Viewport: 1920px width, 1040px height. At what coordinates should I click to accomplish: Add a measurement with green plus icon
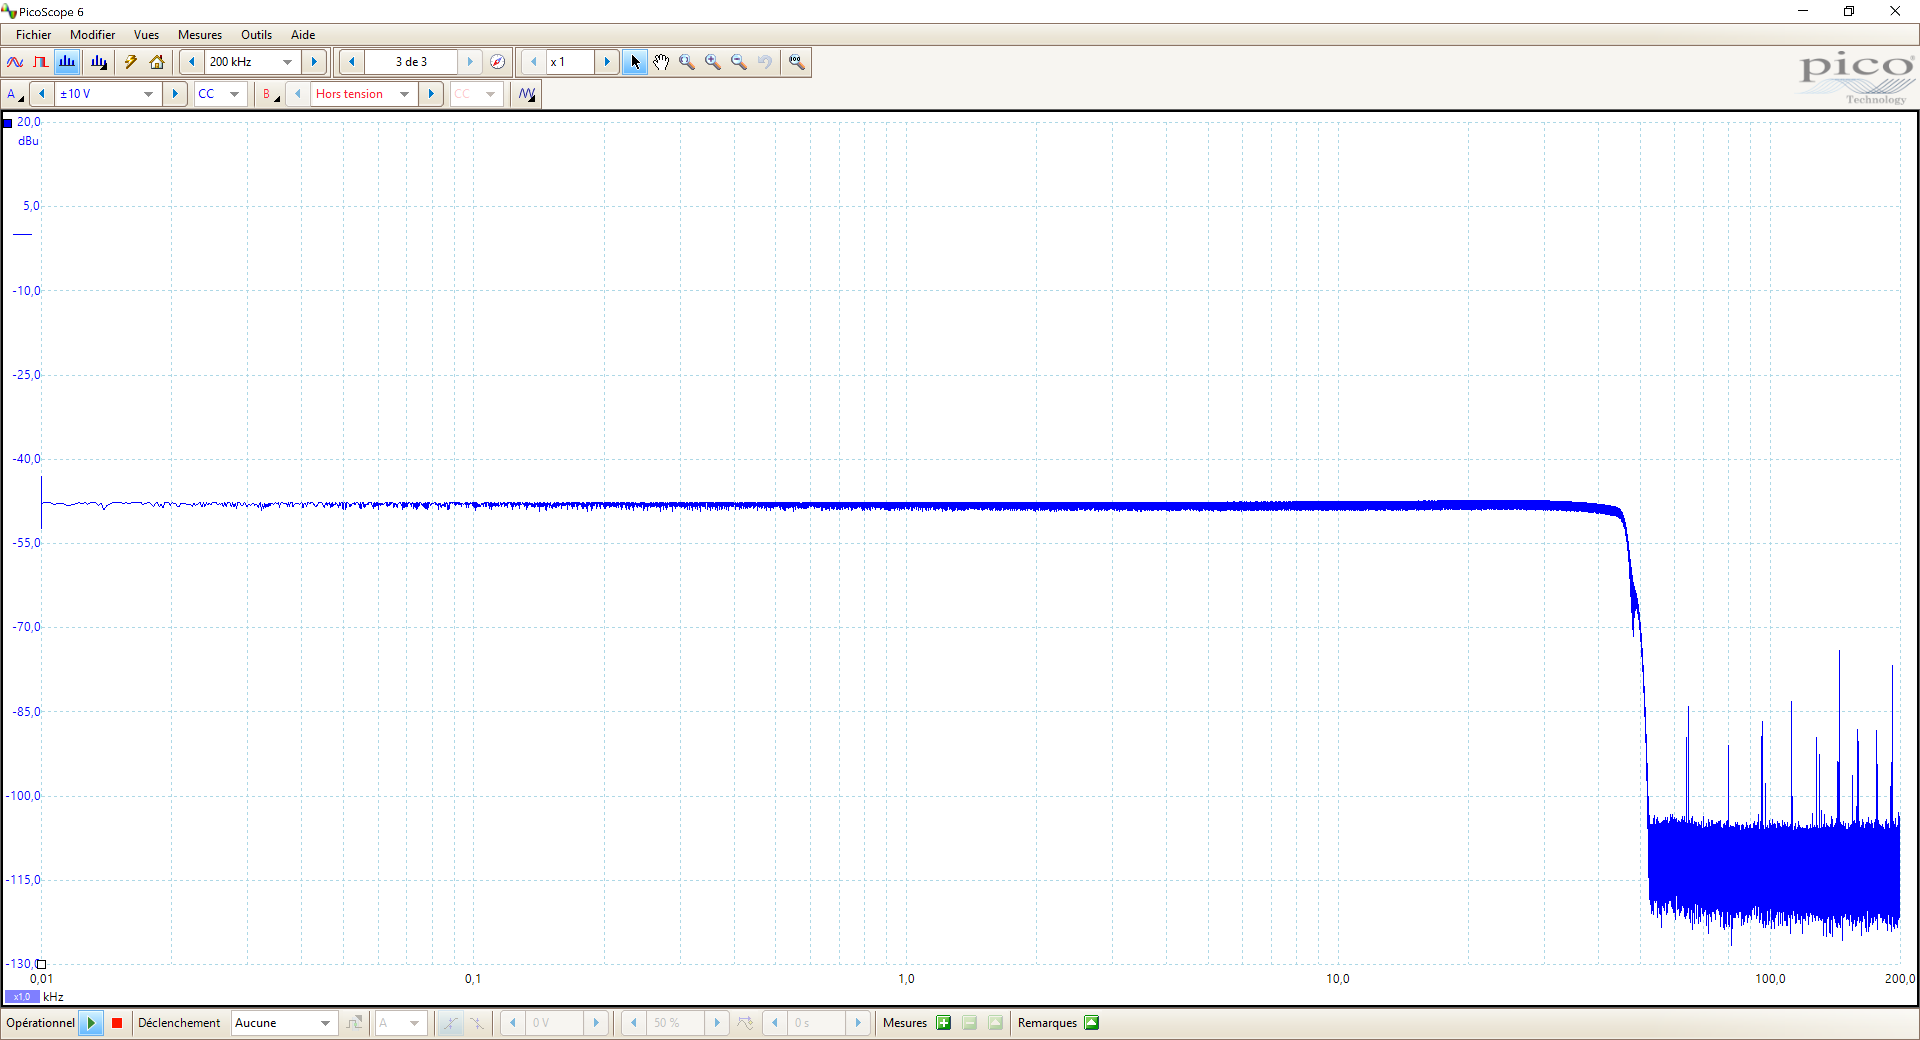tap(943, 1023)
